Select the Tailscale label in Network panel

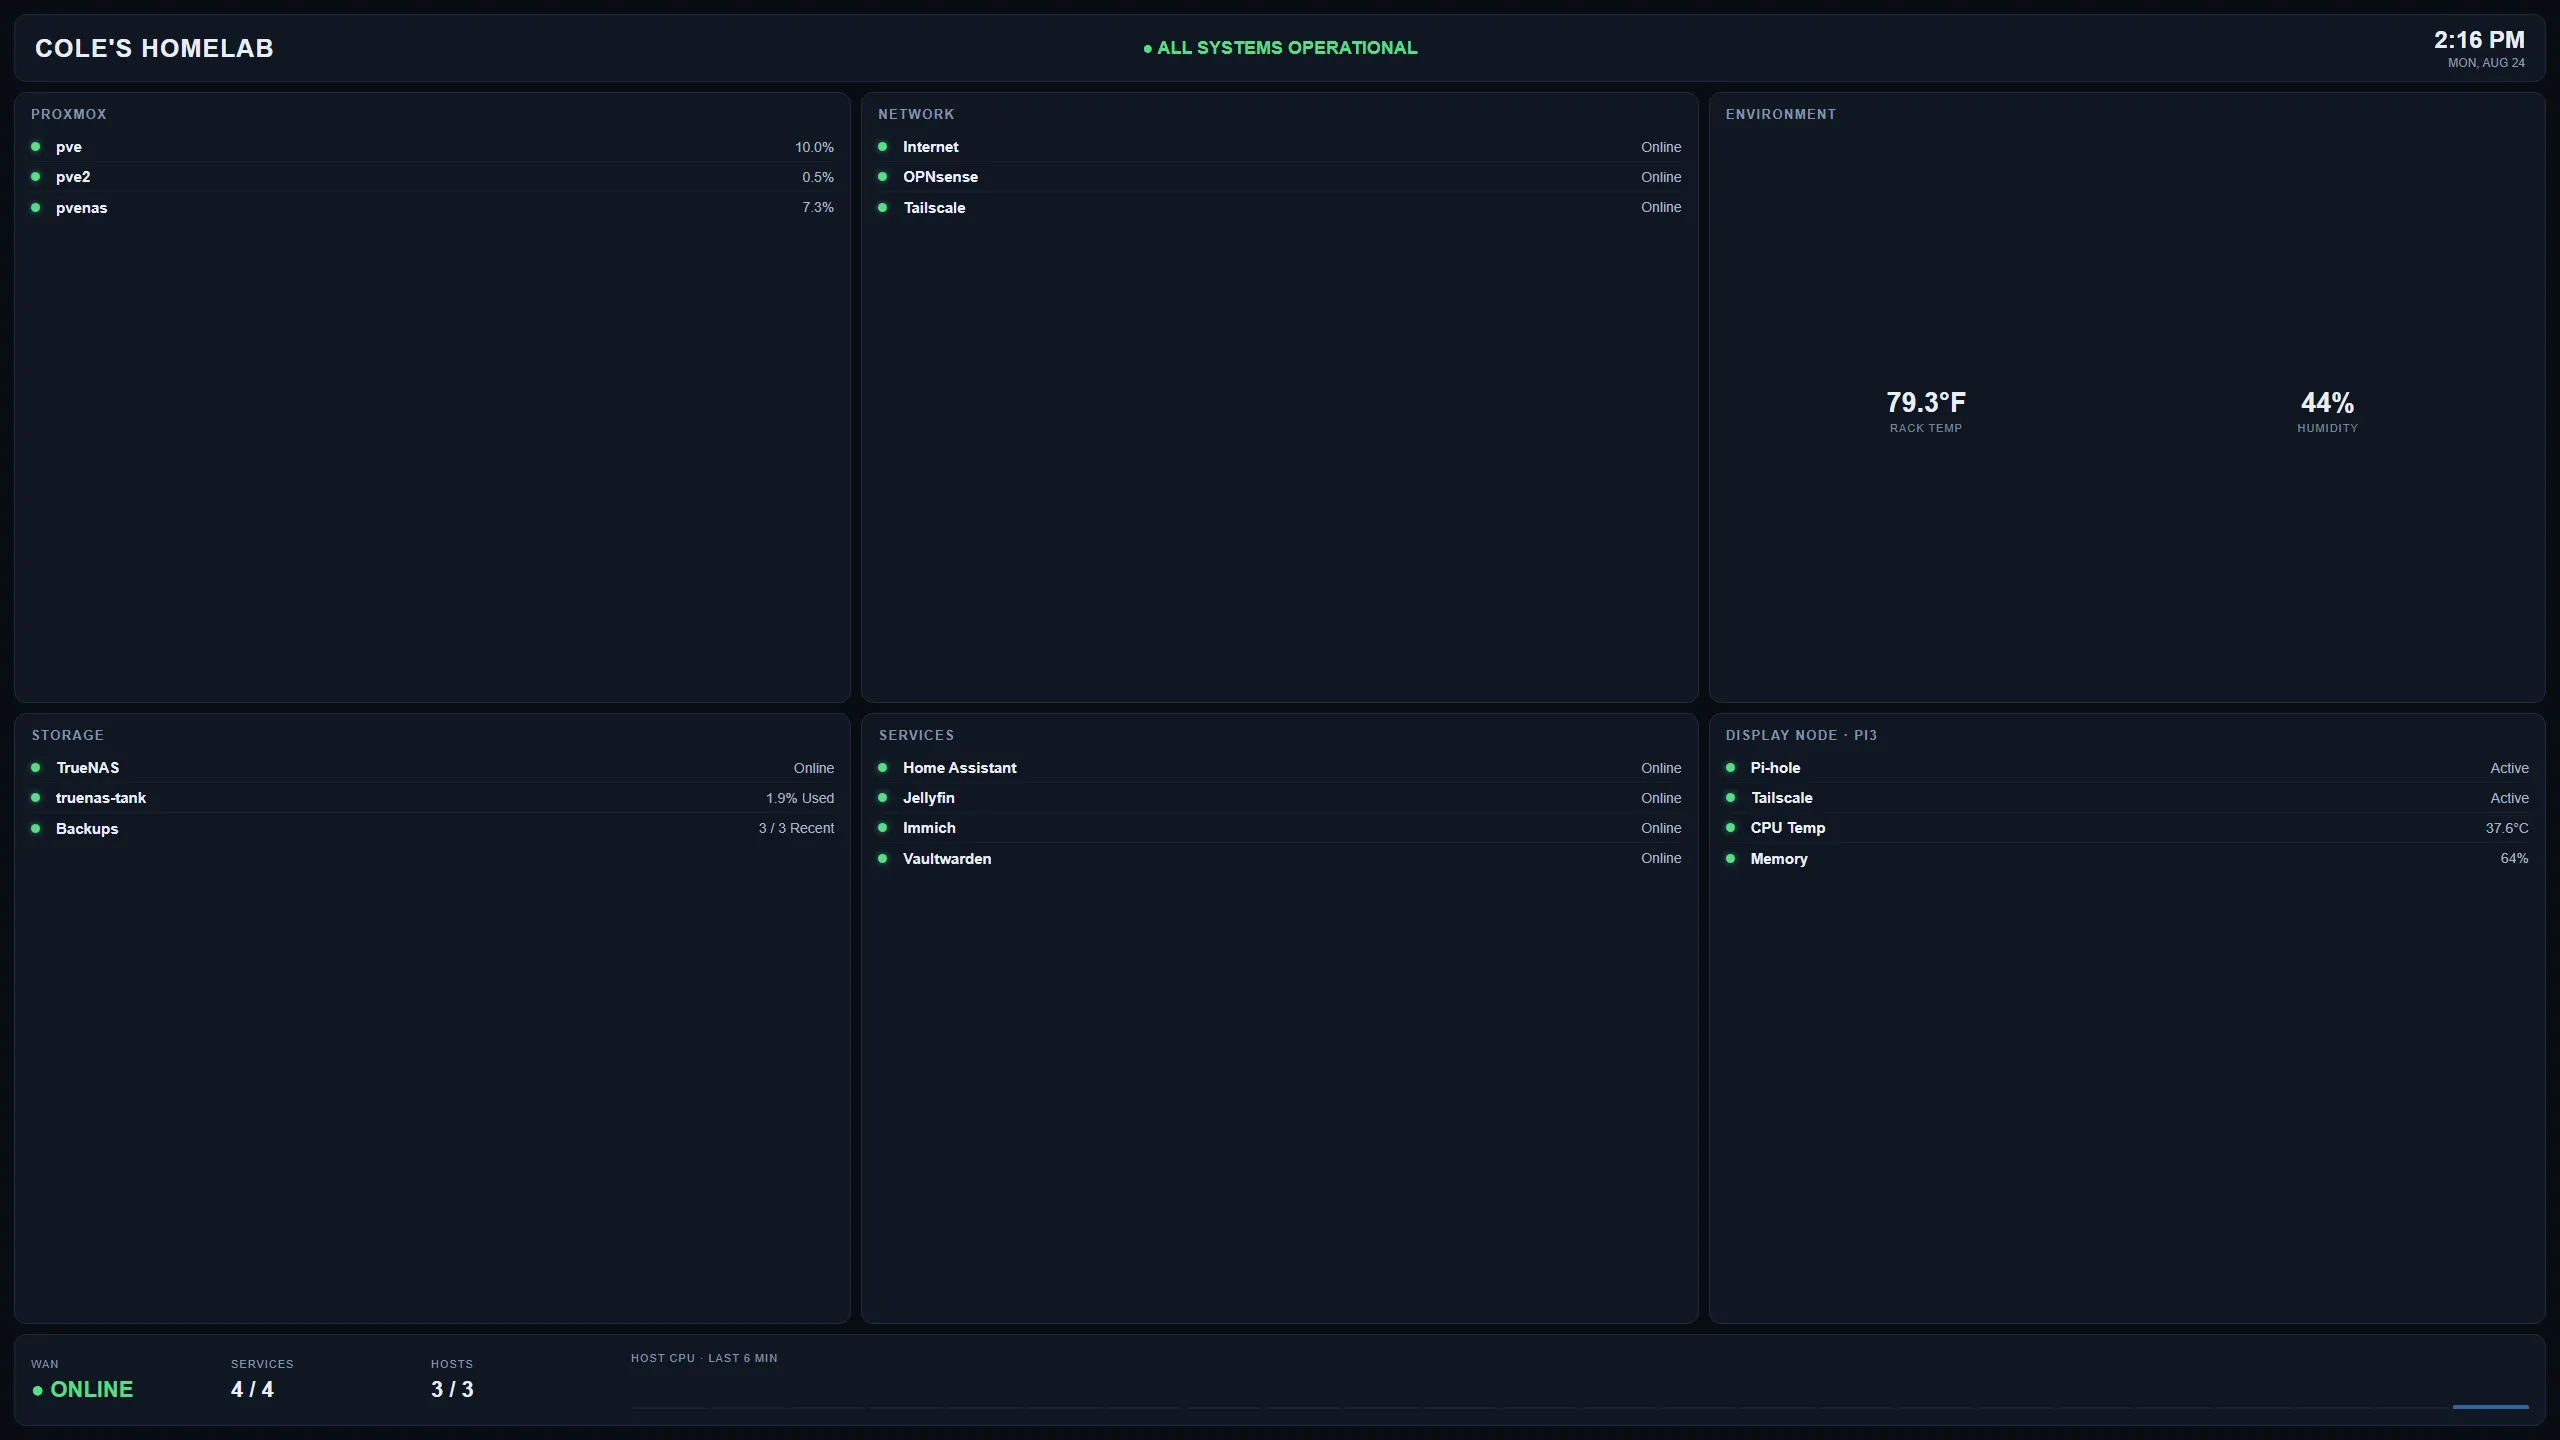(935, 208)
